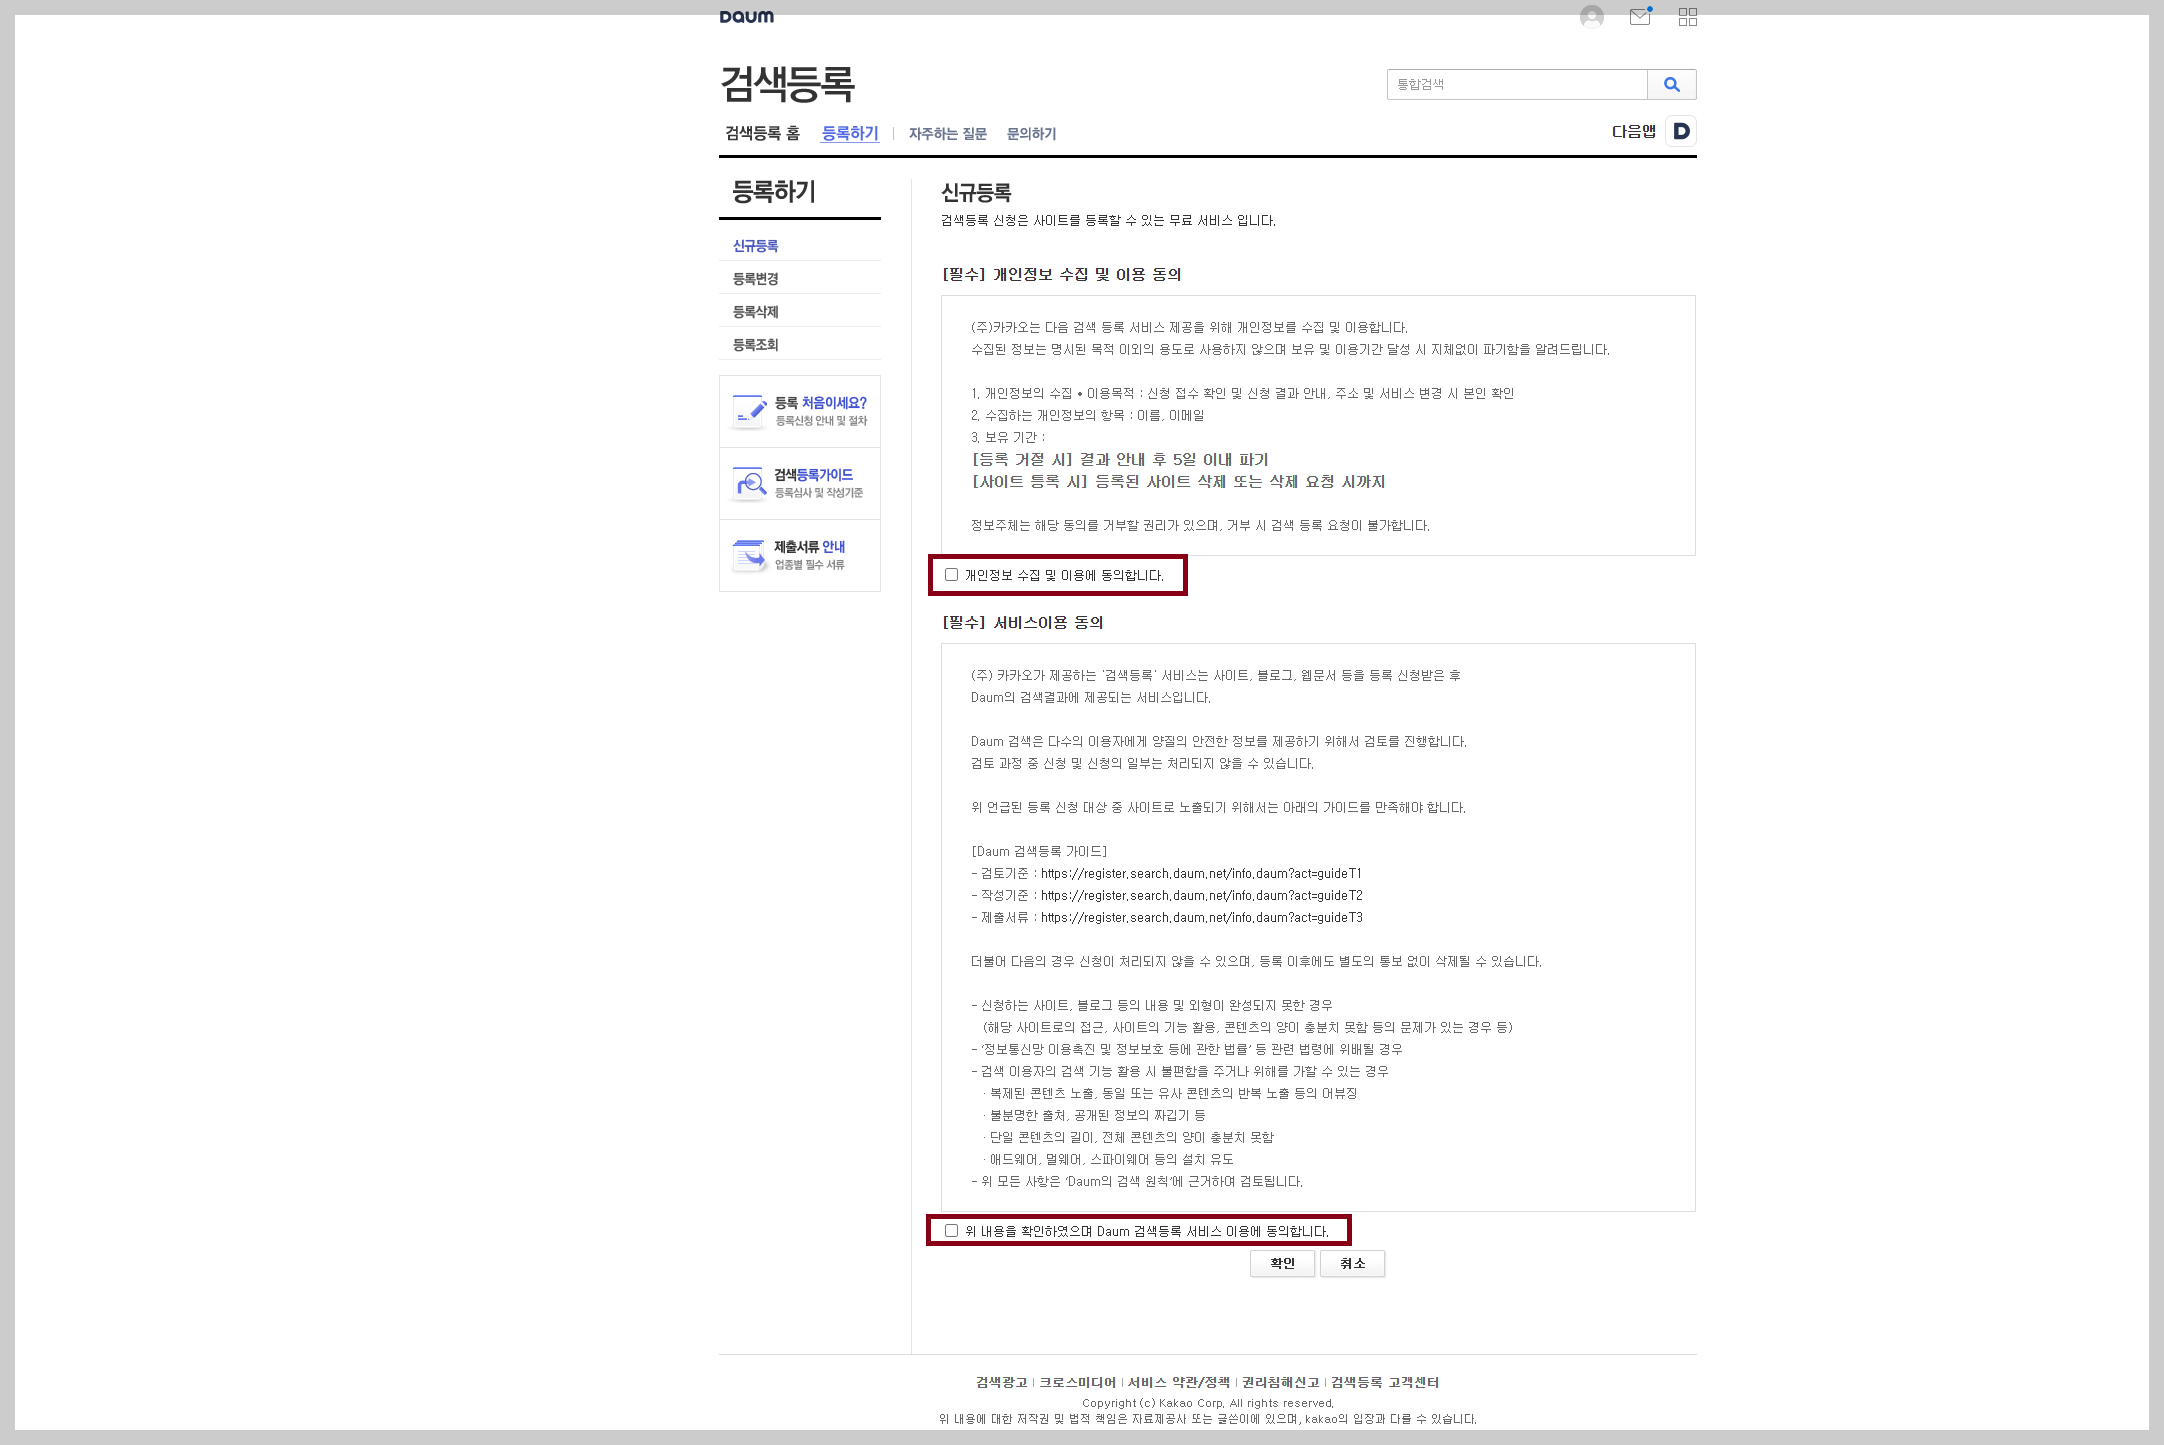Open the user profile avatar icon
2164x1445 pixels.
pyautogui.click(x=1591, y=17)
